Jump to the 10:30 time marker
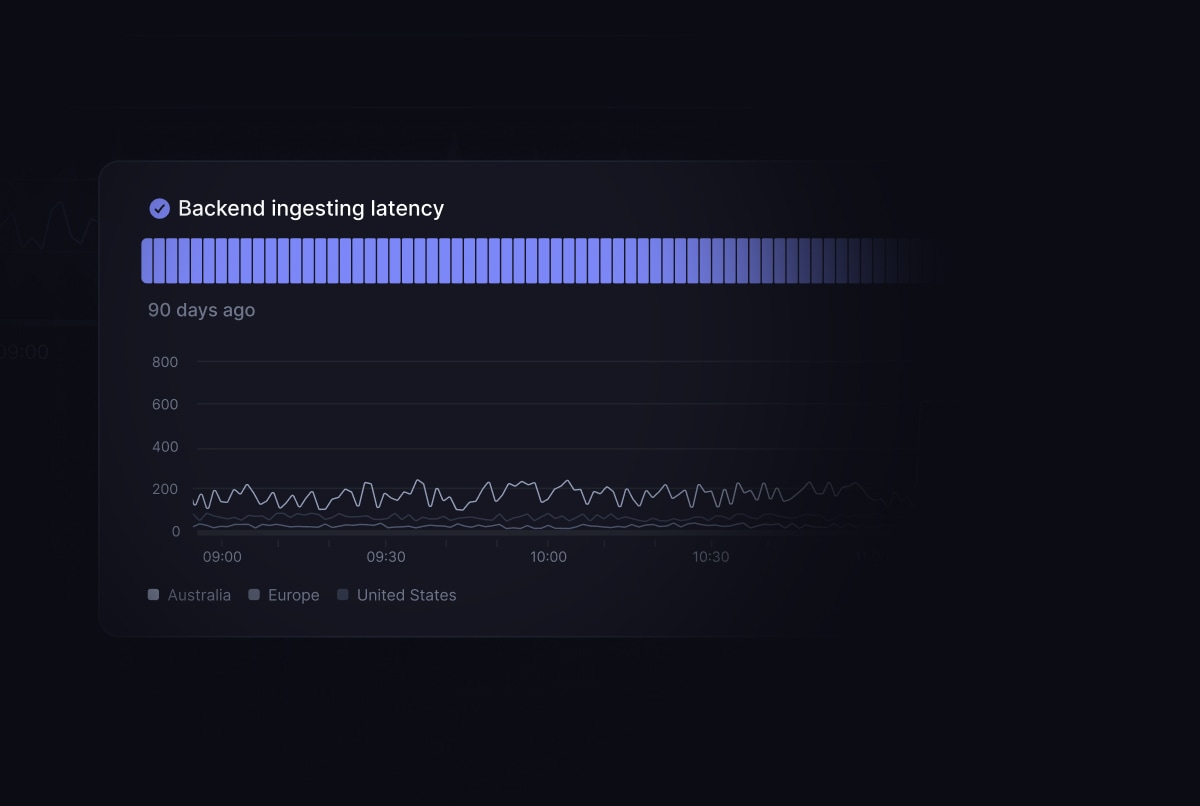1200x806 pixels. [x=711, y=557]
